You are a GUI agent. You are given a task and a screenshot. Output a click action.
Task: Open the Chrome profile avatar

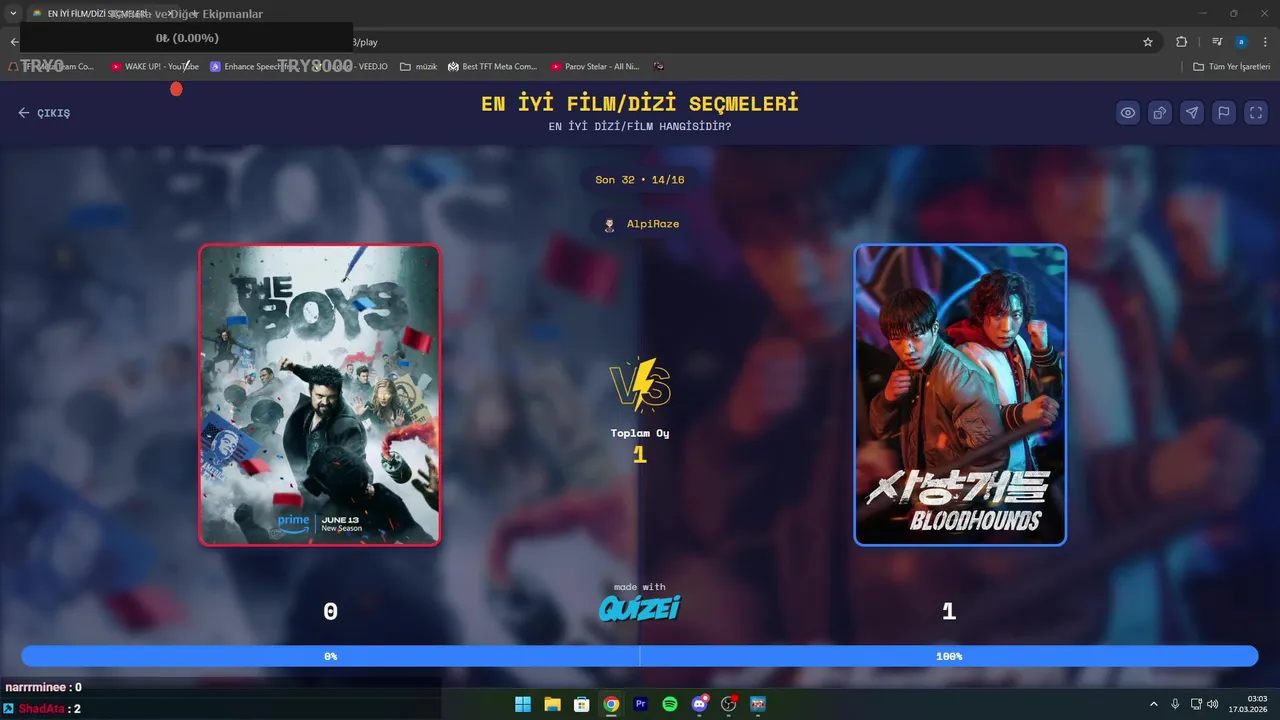tap(1241, 42)
